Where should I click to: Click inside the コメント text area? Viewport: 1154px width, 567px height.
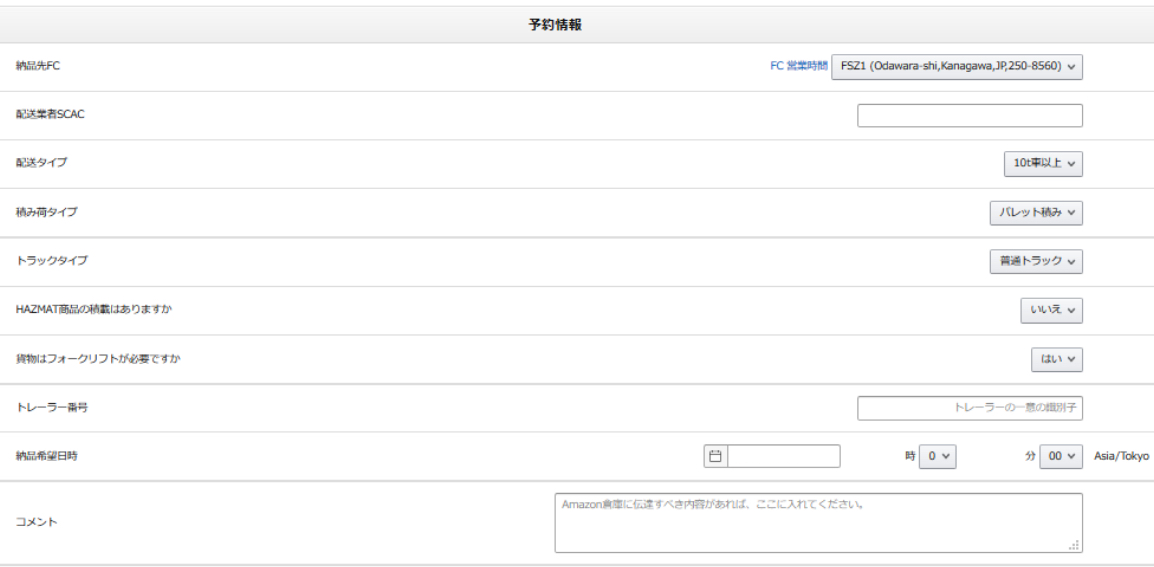[x=817, y=522]
